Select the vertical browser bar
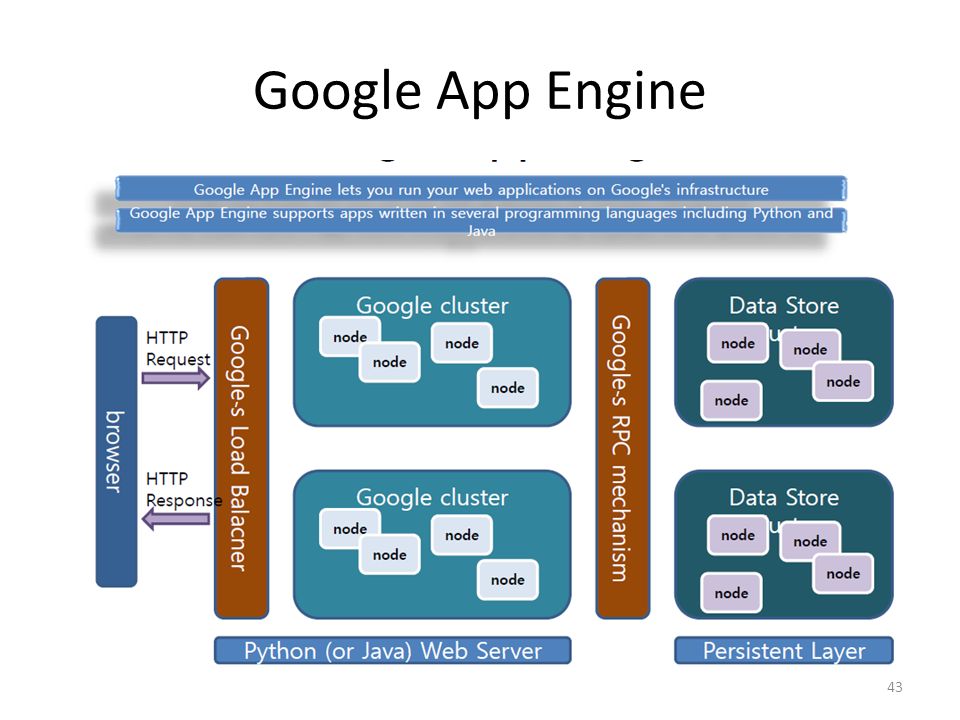 (116, 452)
